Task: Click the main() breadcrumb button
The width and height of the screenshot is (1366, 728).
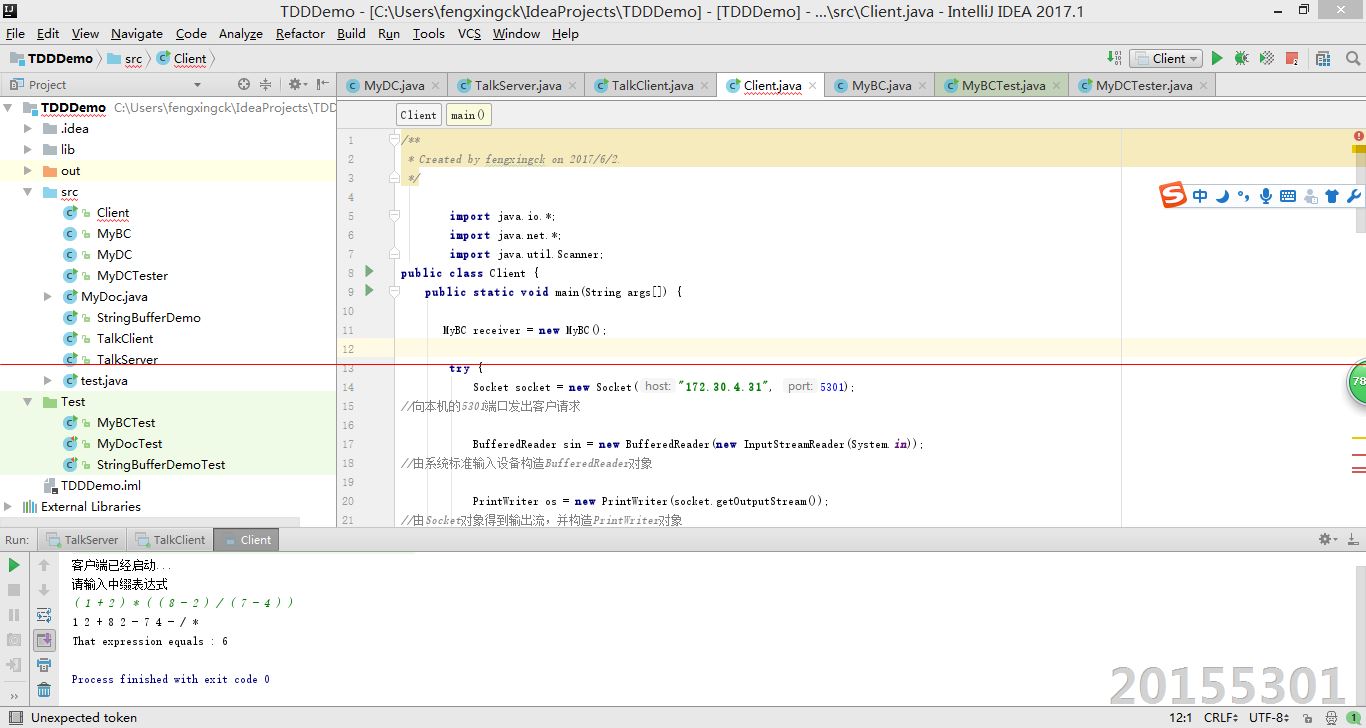Action: pyautogui.click(x=468, y=115)
